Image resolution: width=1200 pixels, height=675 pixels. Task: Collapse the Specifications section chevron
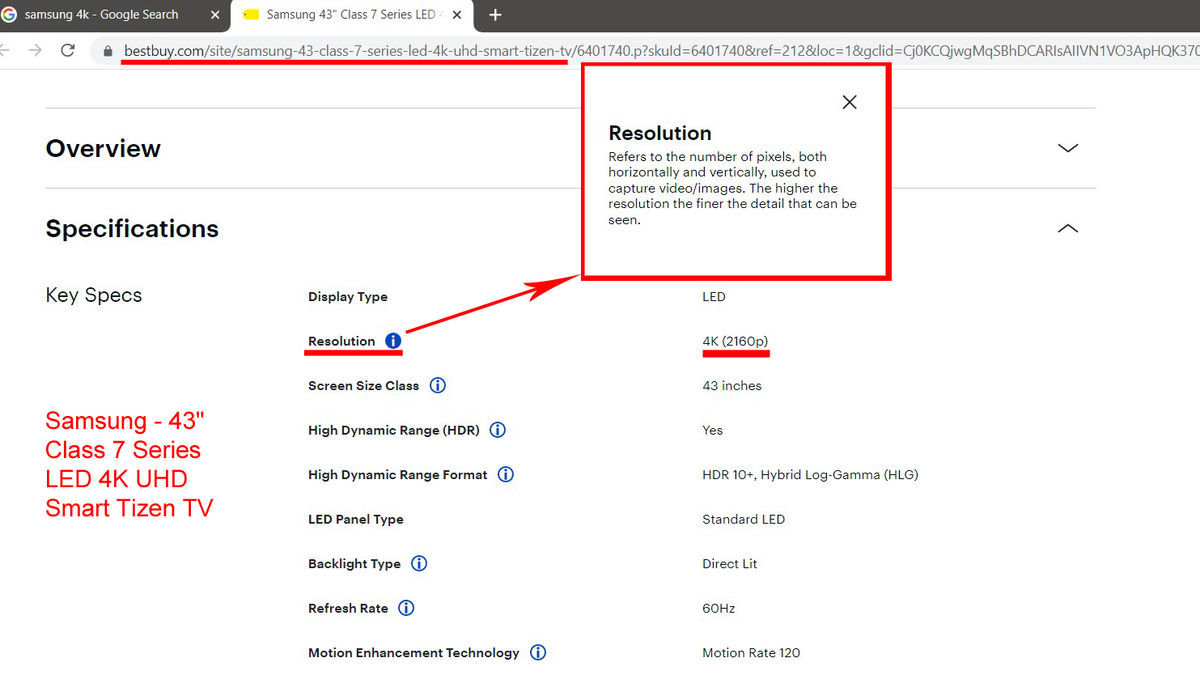[1068, 228]
